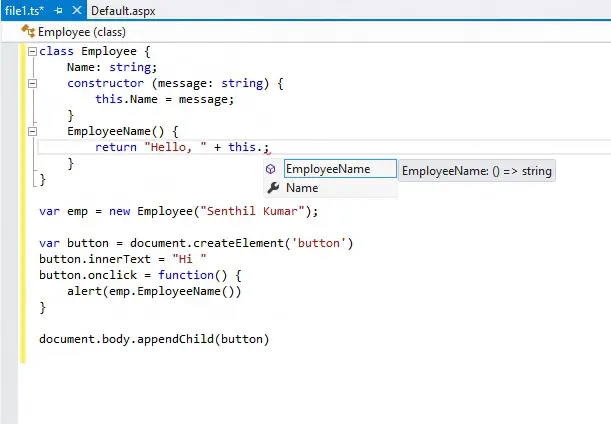611x424 pixels.
Task: Click the EmployeeName signature tooltip
Action: (x=476, y=172)
